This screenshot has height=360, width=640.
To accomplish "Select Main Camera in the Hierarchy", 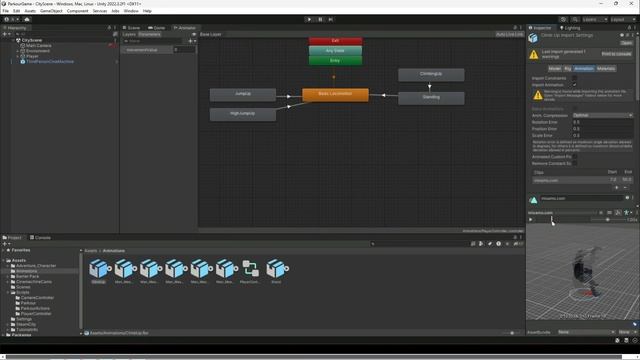I will click(38, 46).
